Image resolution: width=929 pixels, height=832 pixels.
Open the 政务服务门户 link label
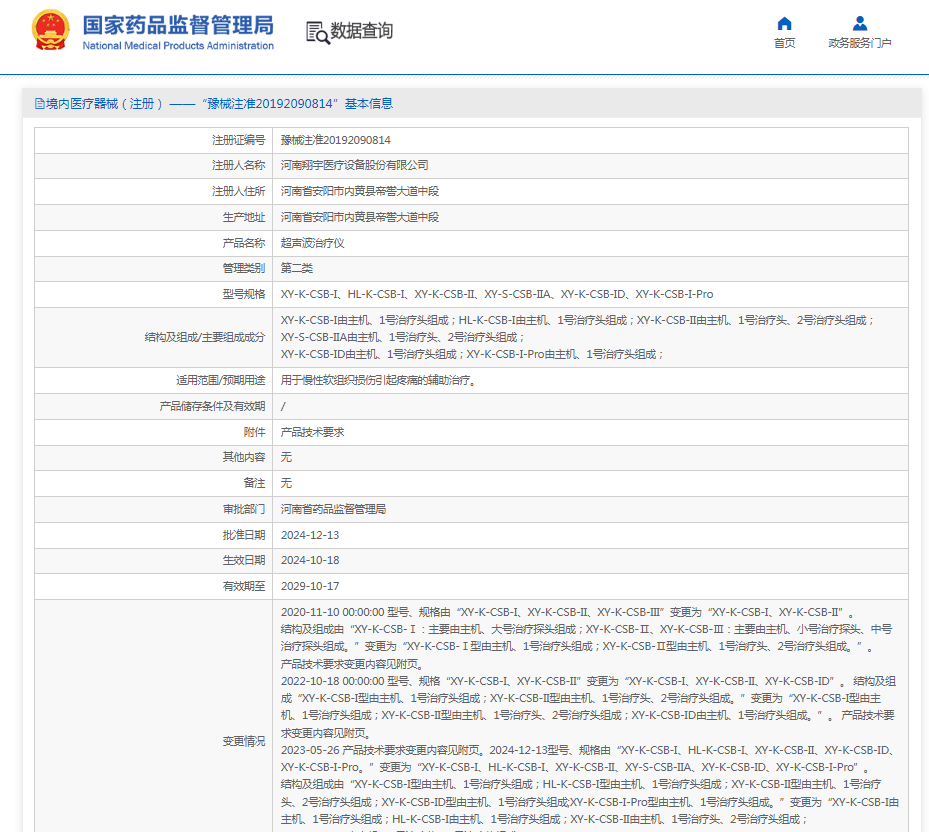pyautogui.click(x=860, y=43)
